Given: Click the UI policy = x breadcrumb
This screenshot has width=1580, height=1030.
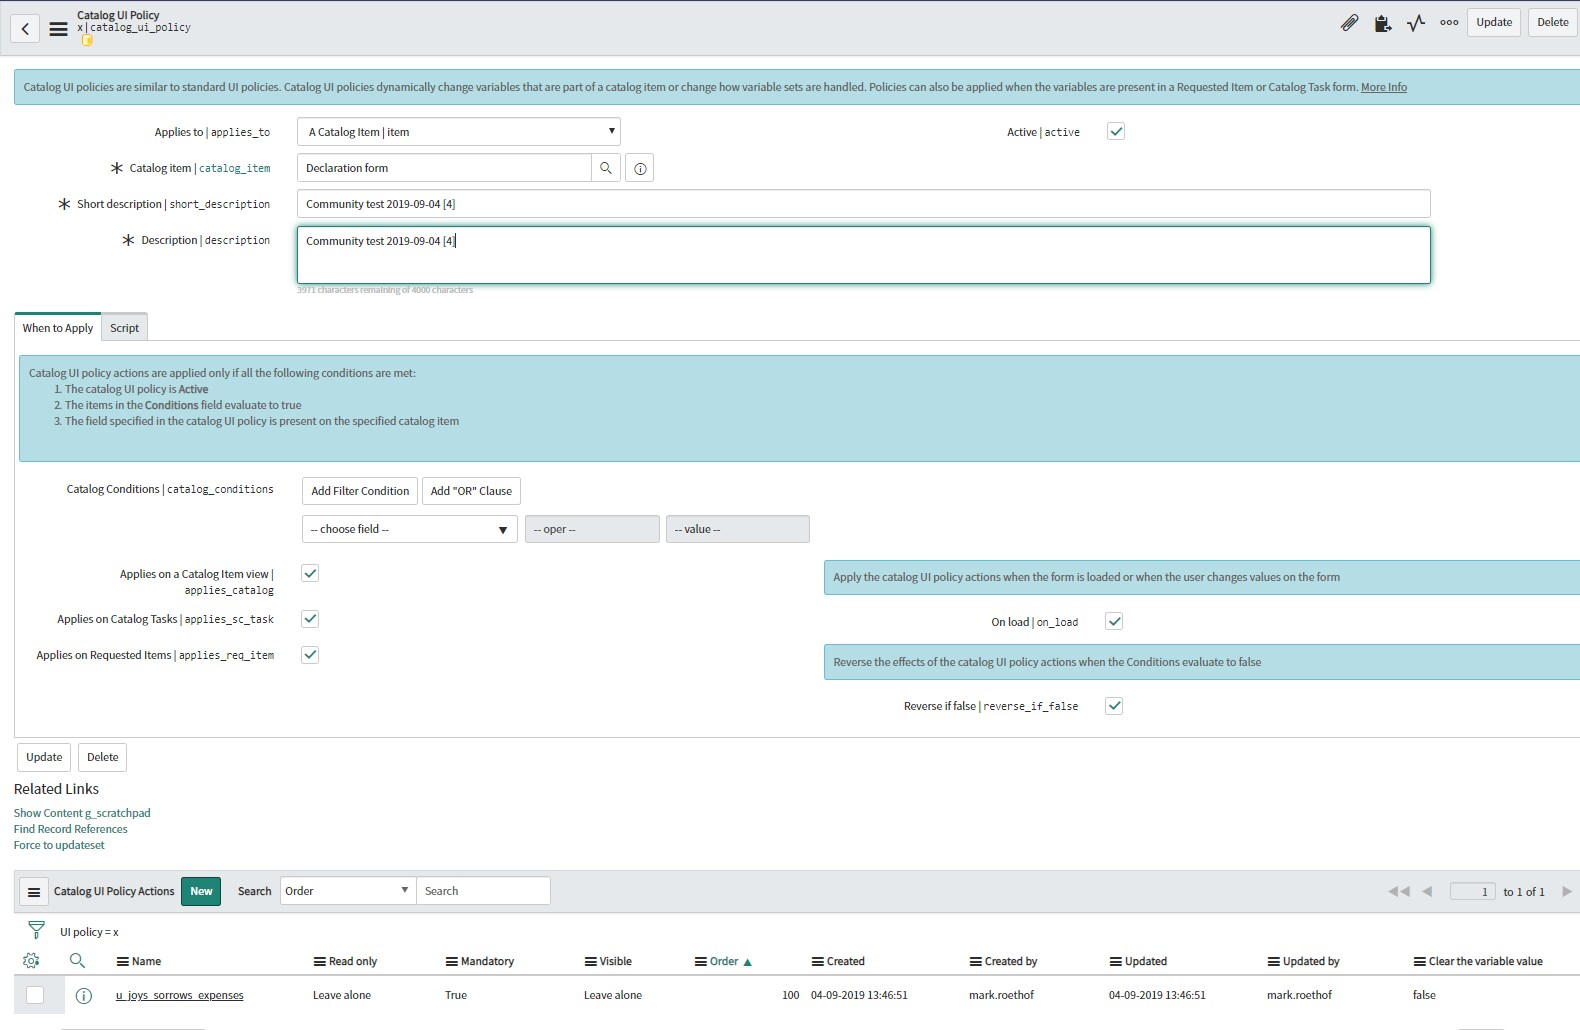Looking at the screenshot, I should (x=89, y=932).
